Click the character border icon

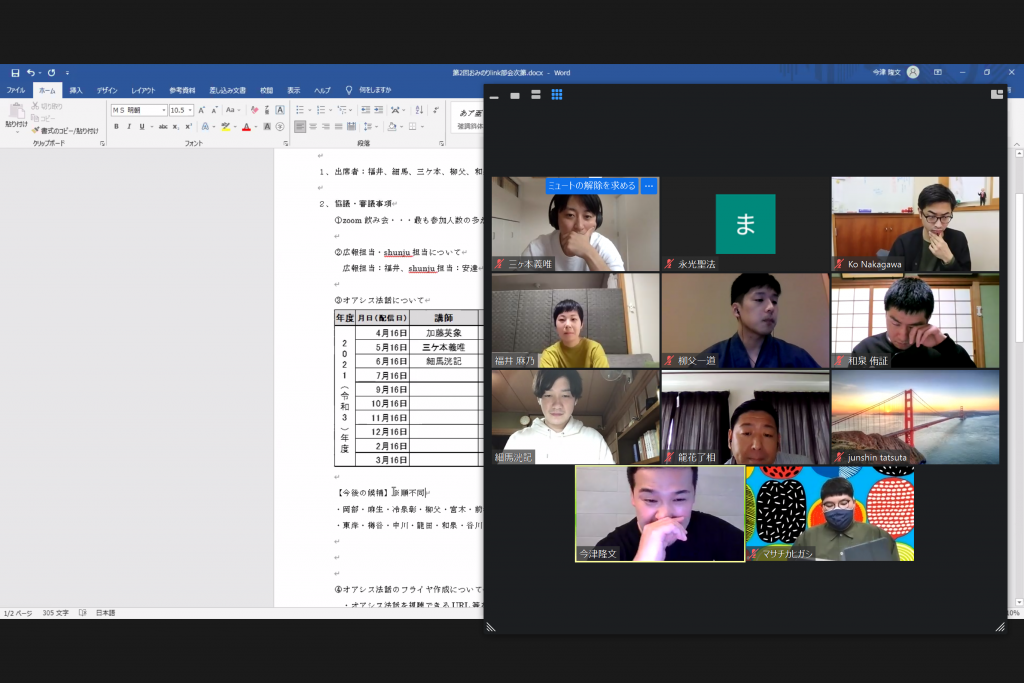pos(280,110)
